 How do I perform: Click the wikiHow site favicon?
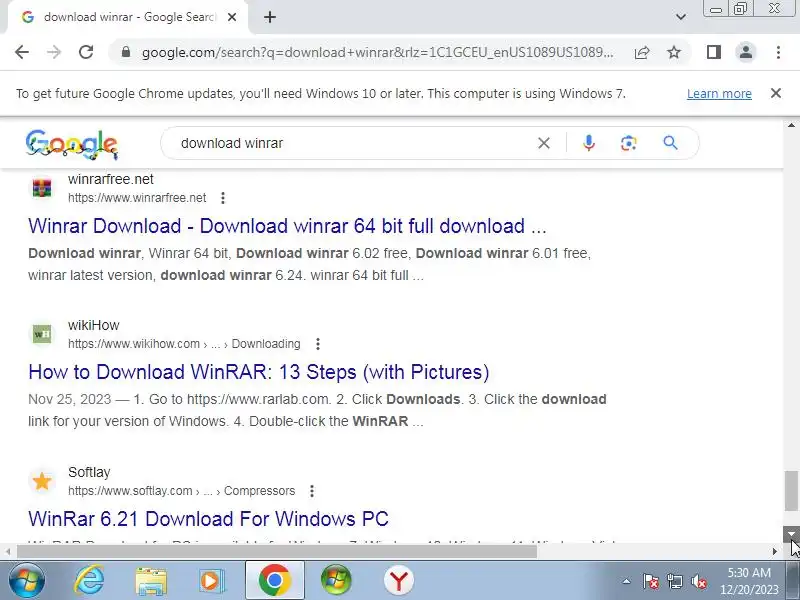coord(42,334)
